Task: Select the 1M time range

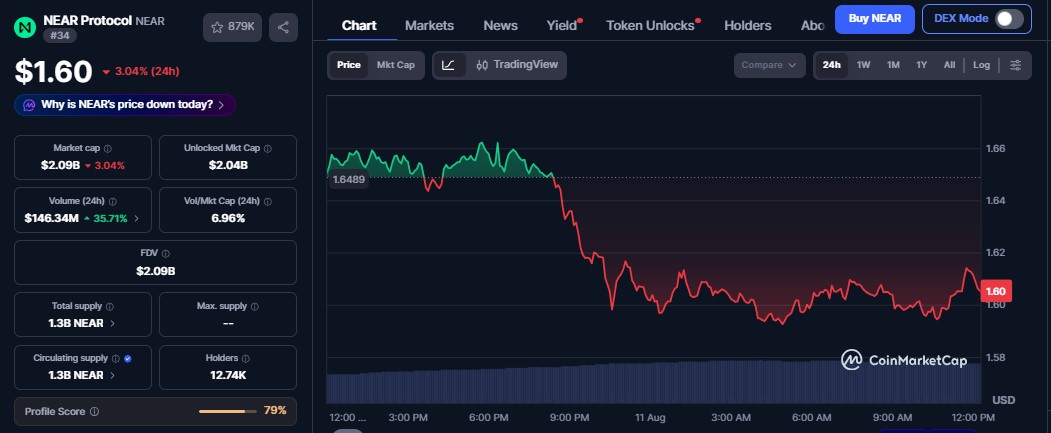Action: coord(893,65)
